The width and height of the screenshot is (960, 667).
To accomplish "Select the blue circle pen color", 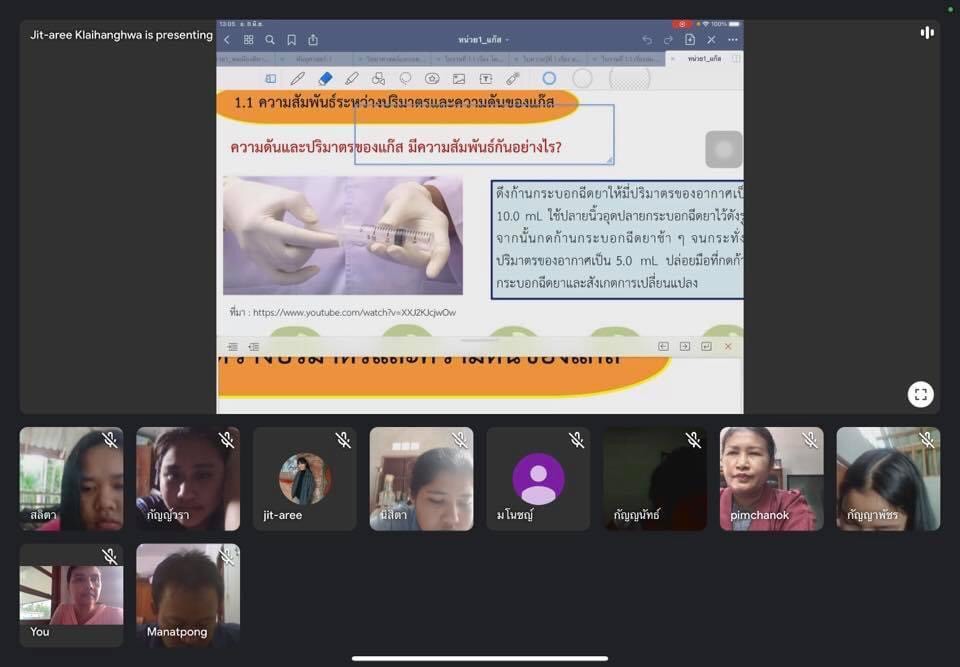I will 549,78.
